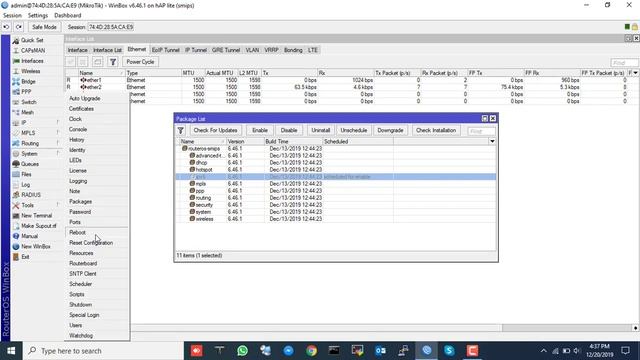Click Make Supout.rif in the sidebar
This screenshot has height=360, width=640.
38,226
